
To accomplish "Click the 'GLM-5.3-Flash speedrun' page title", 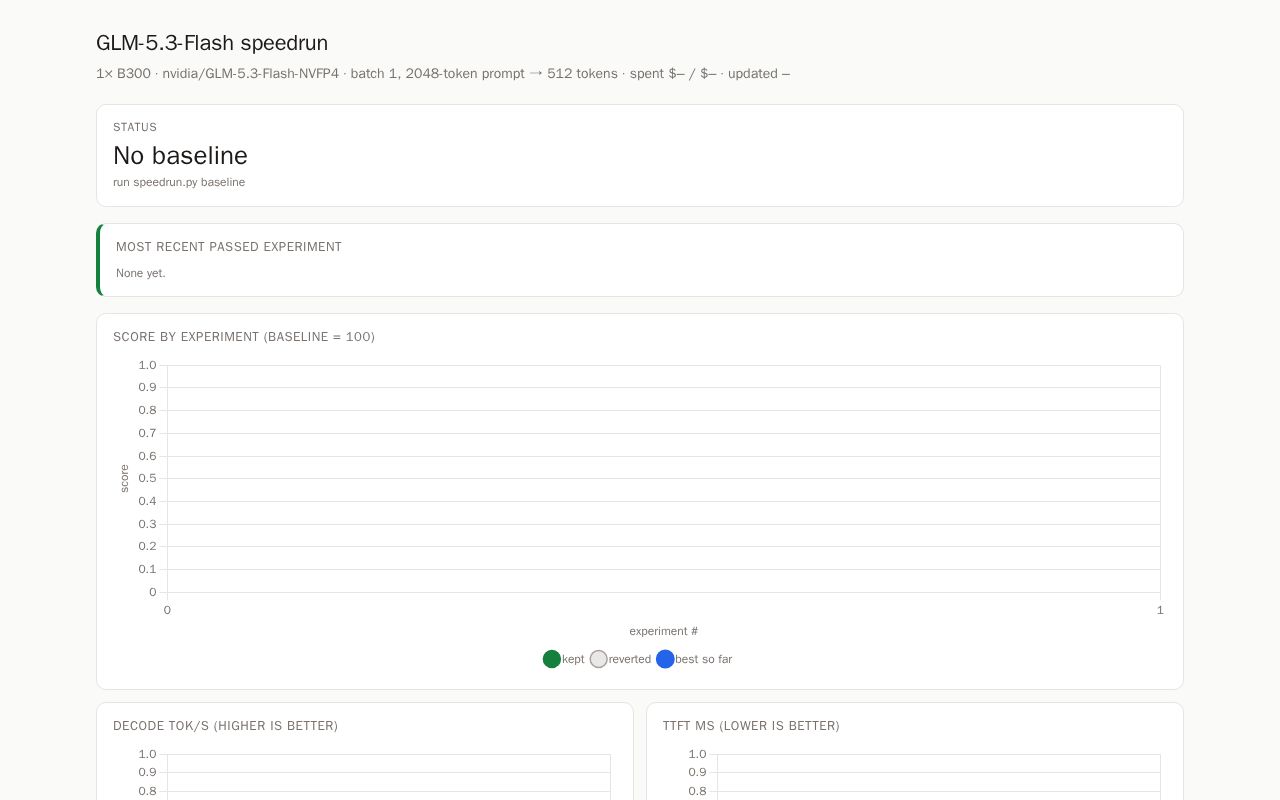I will point(212,43).
